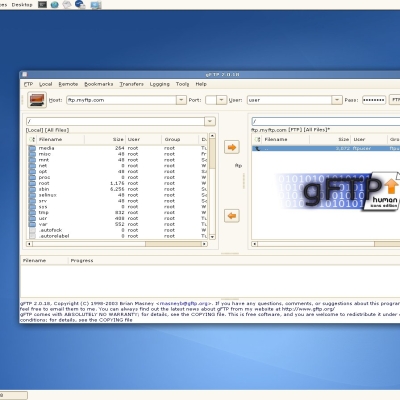The height and width of the screenshot is (400, 400).
Task: Open the Tools menu
Action: point(182,84)
